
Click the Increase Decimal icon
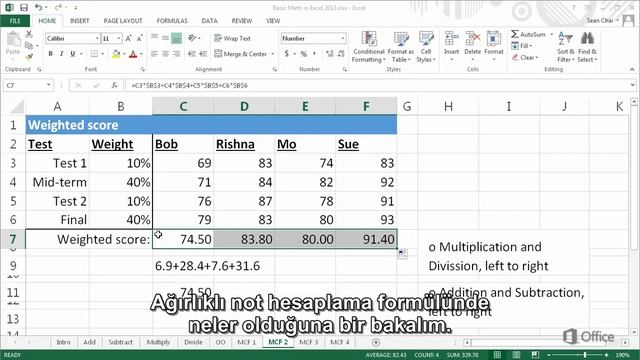[330, 54]
